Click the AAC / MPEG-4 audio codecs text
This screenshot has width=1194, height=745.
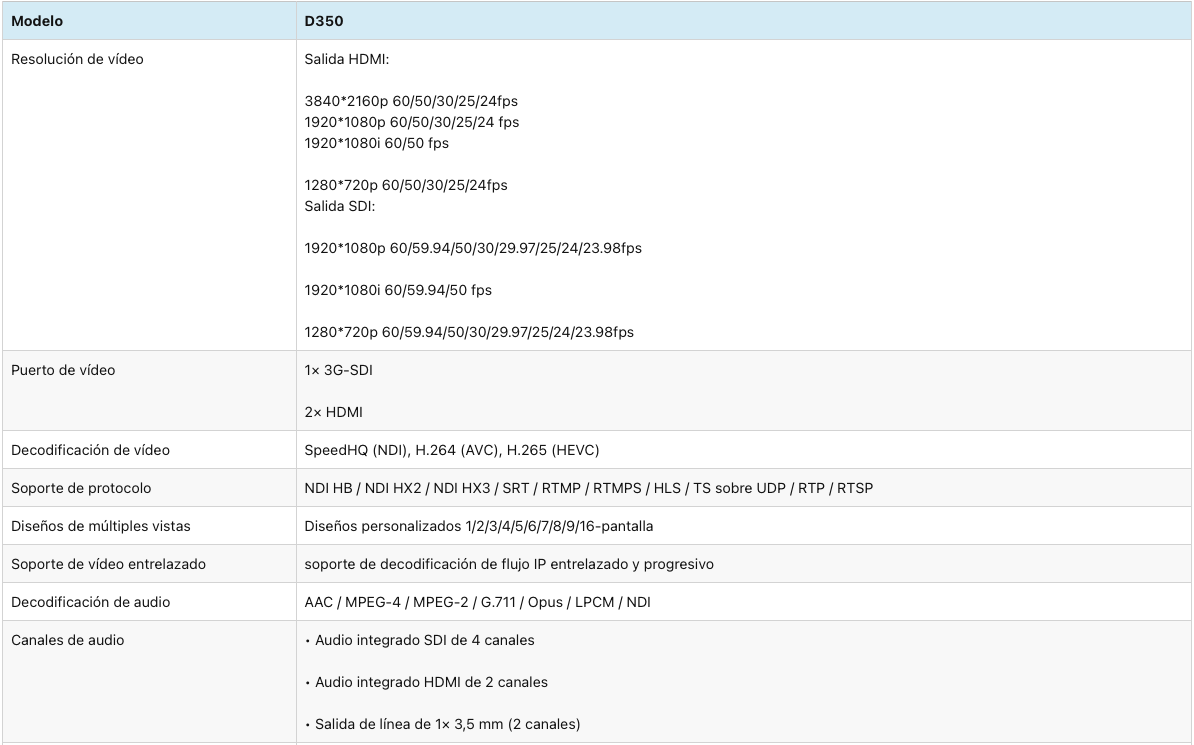pyautogui.click(x=477, y=602)
